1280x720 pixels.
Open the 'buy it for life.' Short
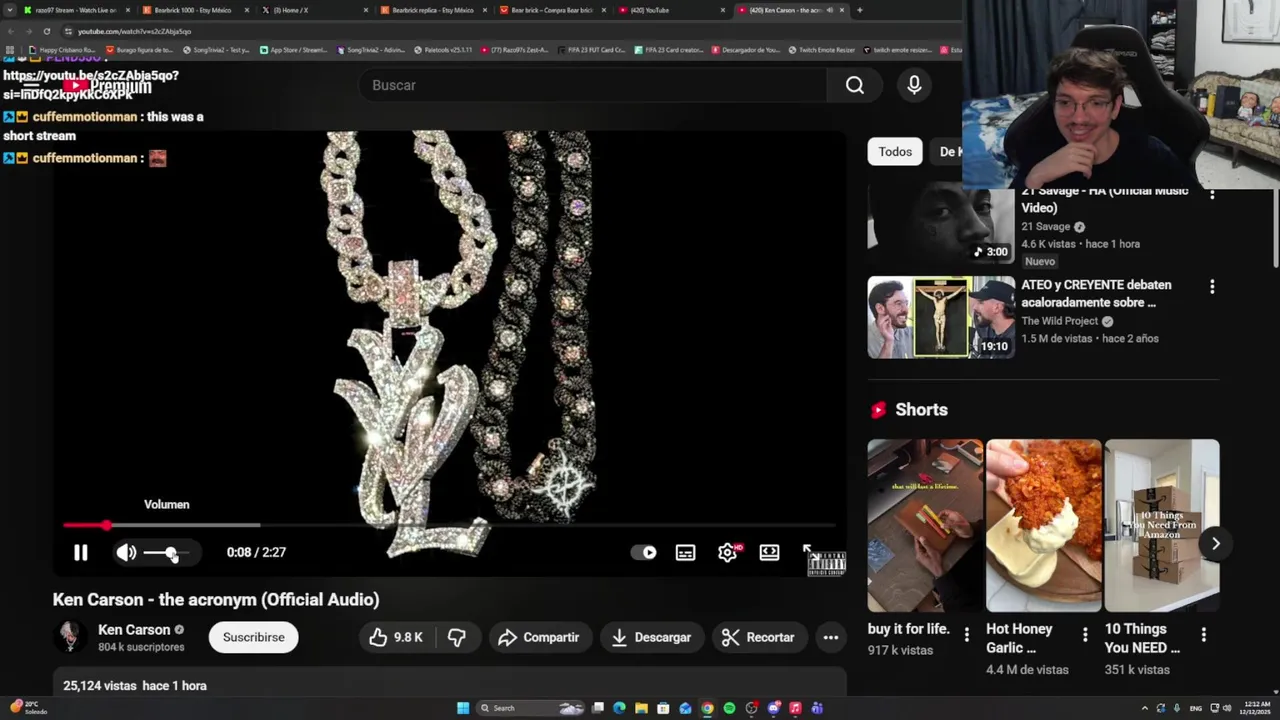click(925, 525)
